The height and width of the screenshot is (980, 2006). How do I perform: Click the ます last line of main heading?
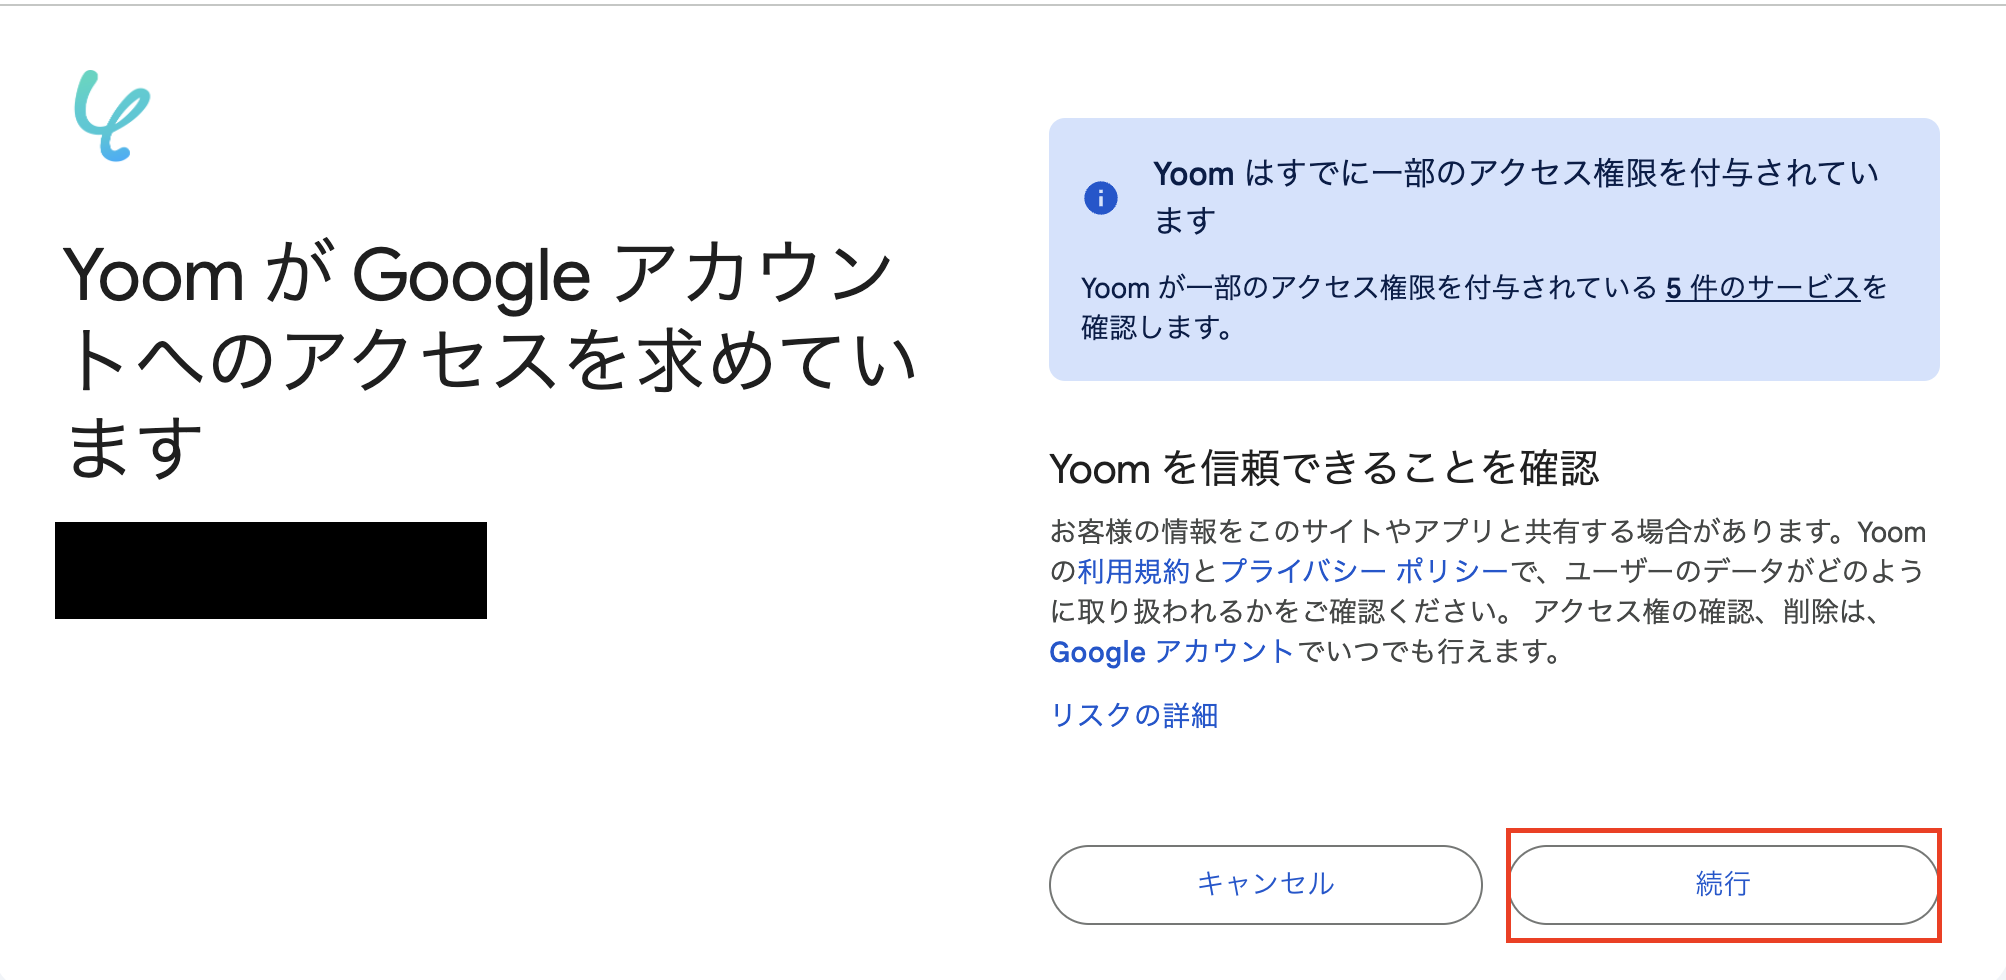(x=134, y=447)
